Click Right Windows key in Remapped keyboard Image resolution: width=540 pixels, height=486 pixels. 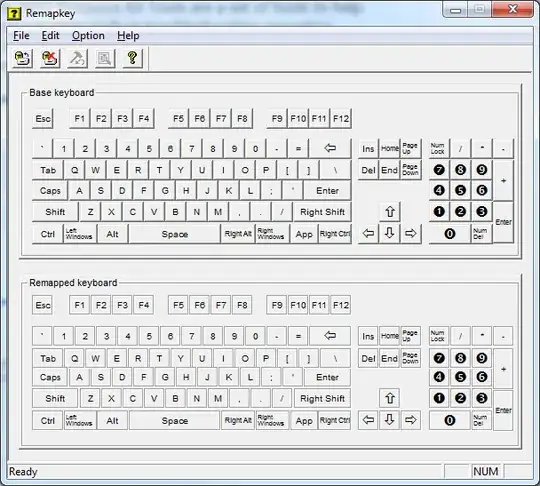point(271,420)
